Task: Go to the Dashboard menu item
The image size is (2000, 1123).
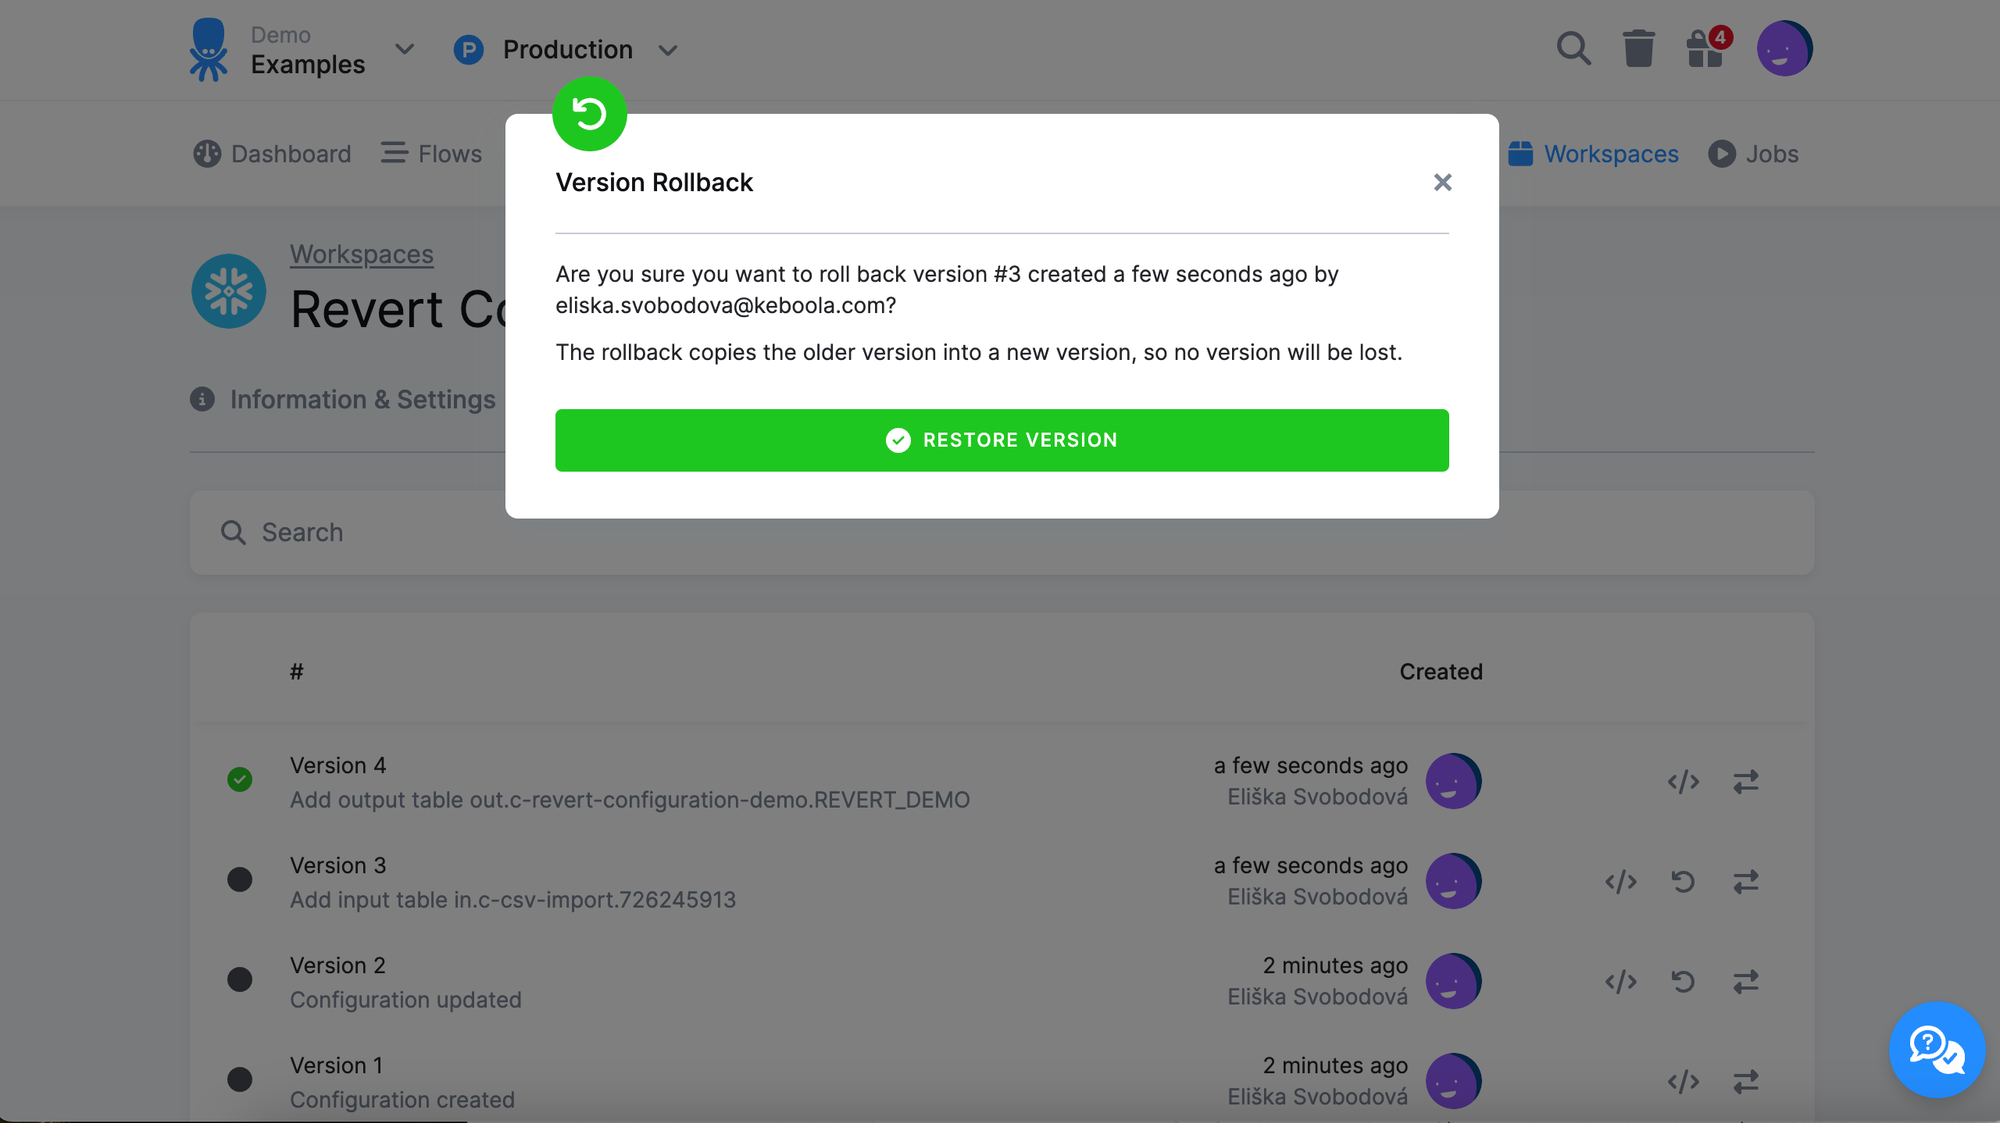Action: tap(272, 154)
